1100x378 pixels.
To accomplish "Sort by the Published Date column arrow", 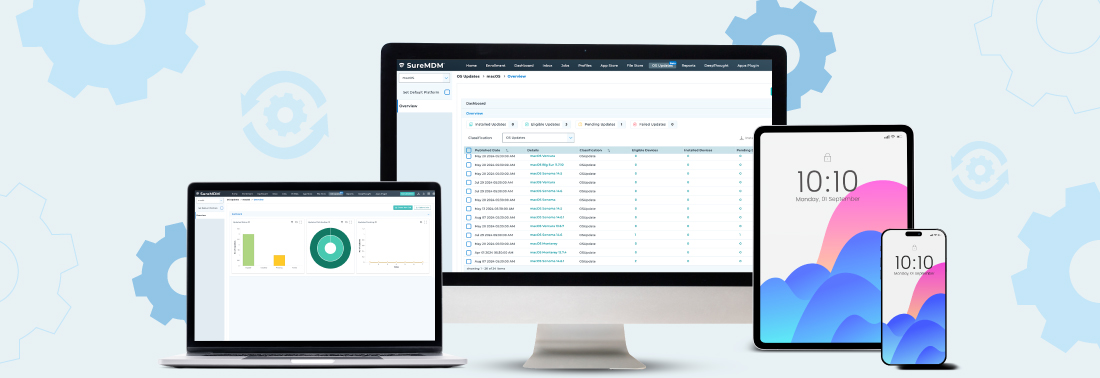I will tap(507, 150).
